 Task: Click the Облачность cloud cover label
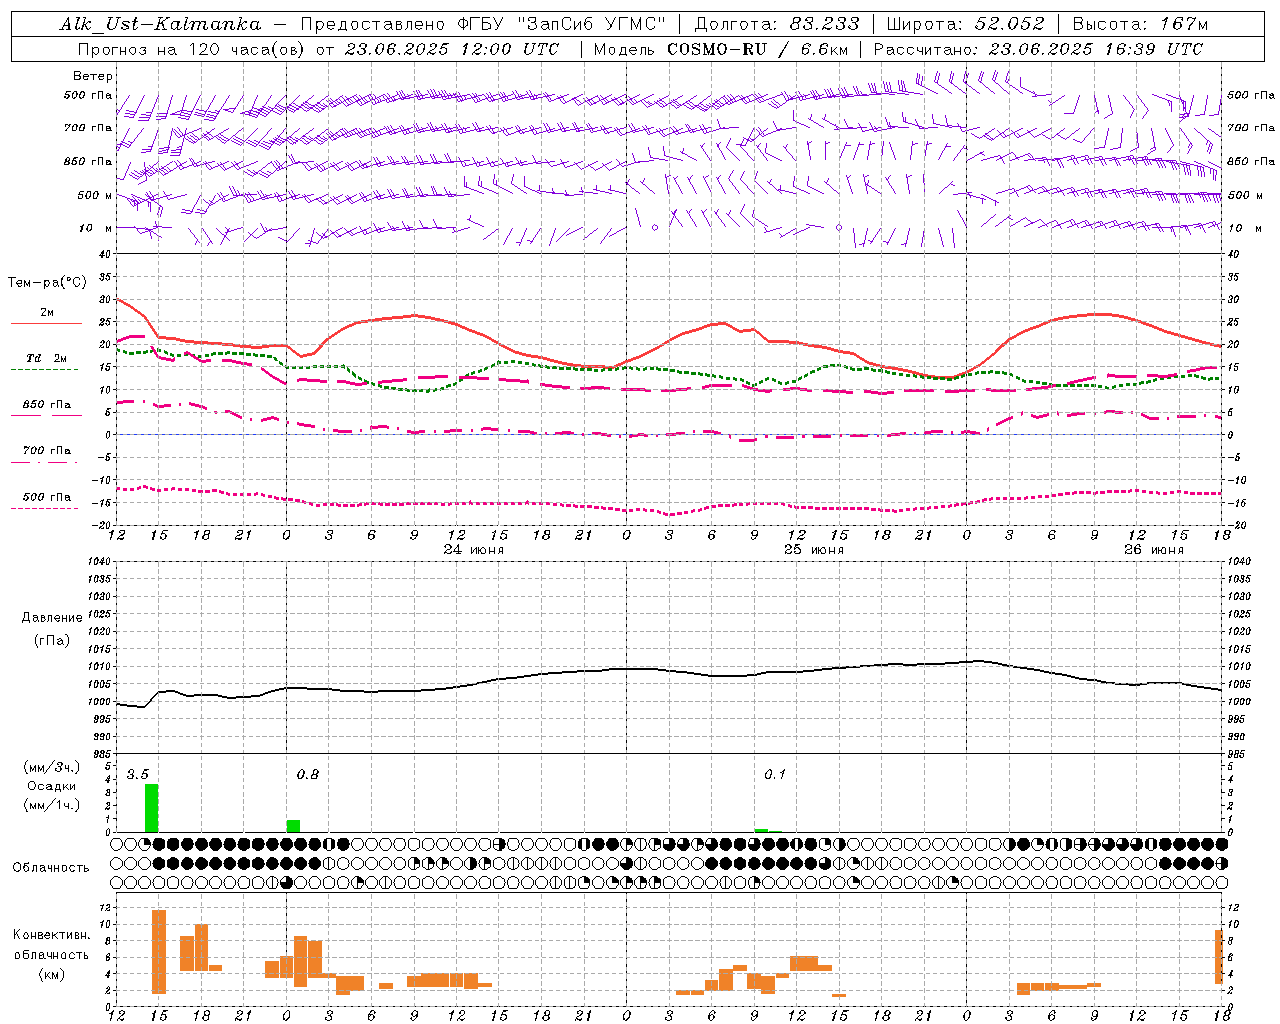pos(51,867)
